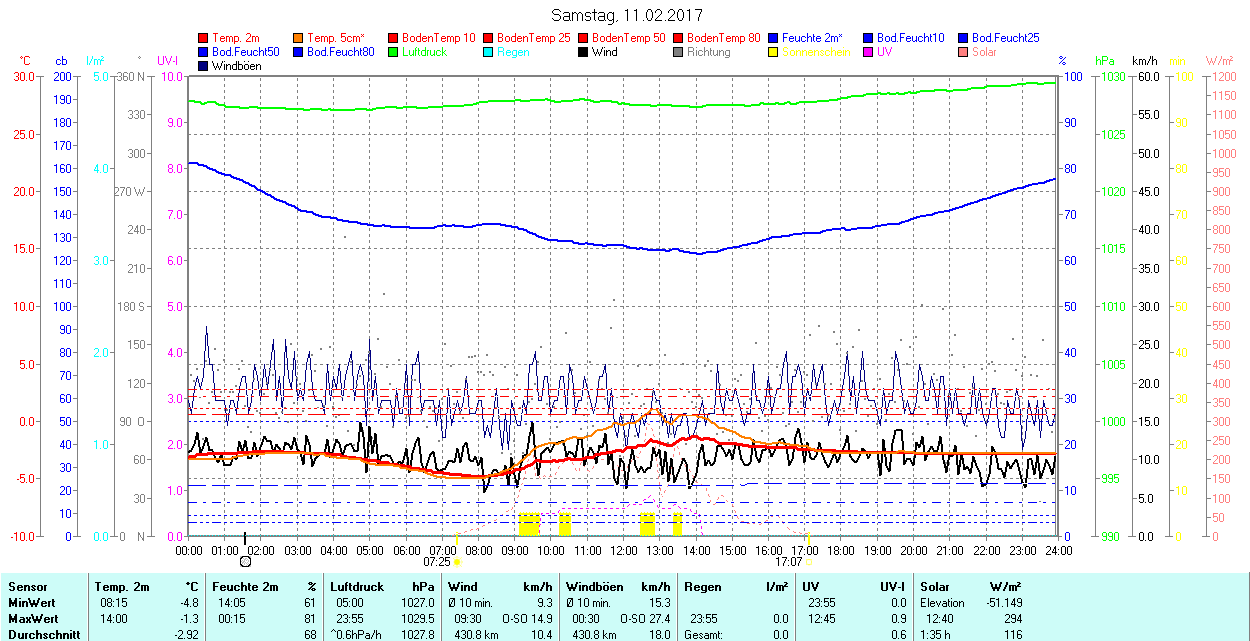
Task: Click the chart title Samstag, 11.02.2017
Action: pos(627,16)
